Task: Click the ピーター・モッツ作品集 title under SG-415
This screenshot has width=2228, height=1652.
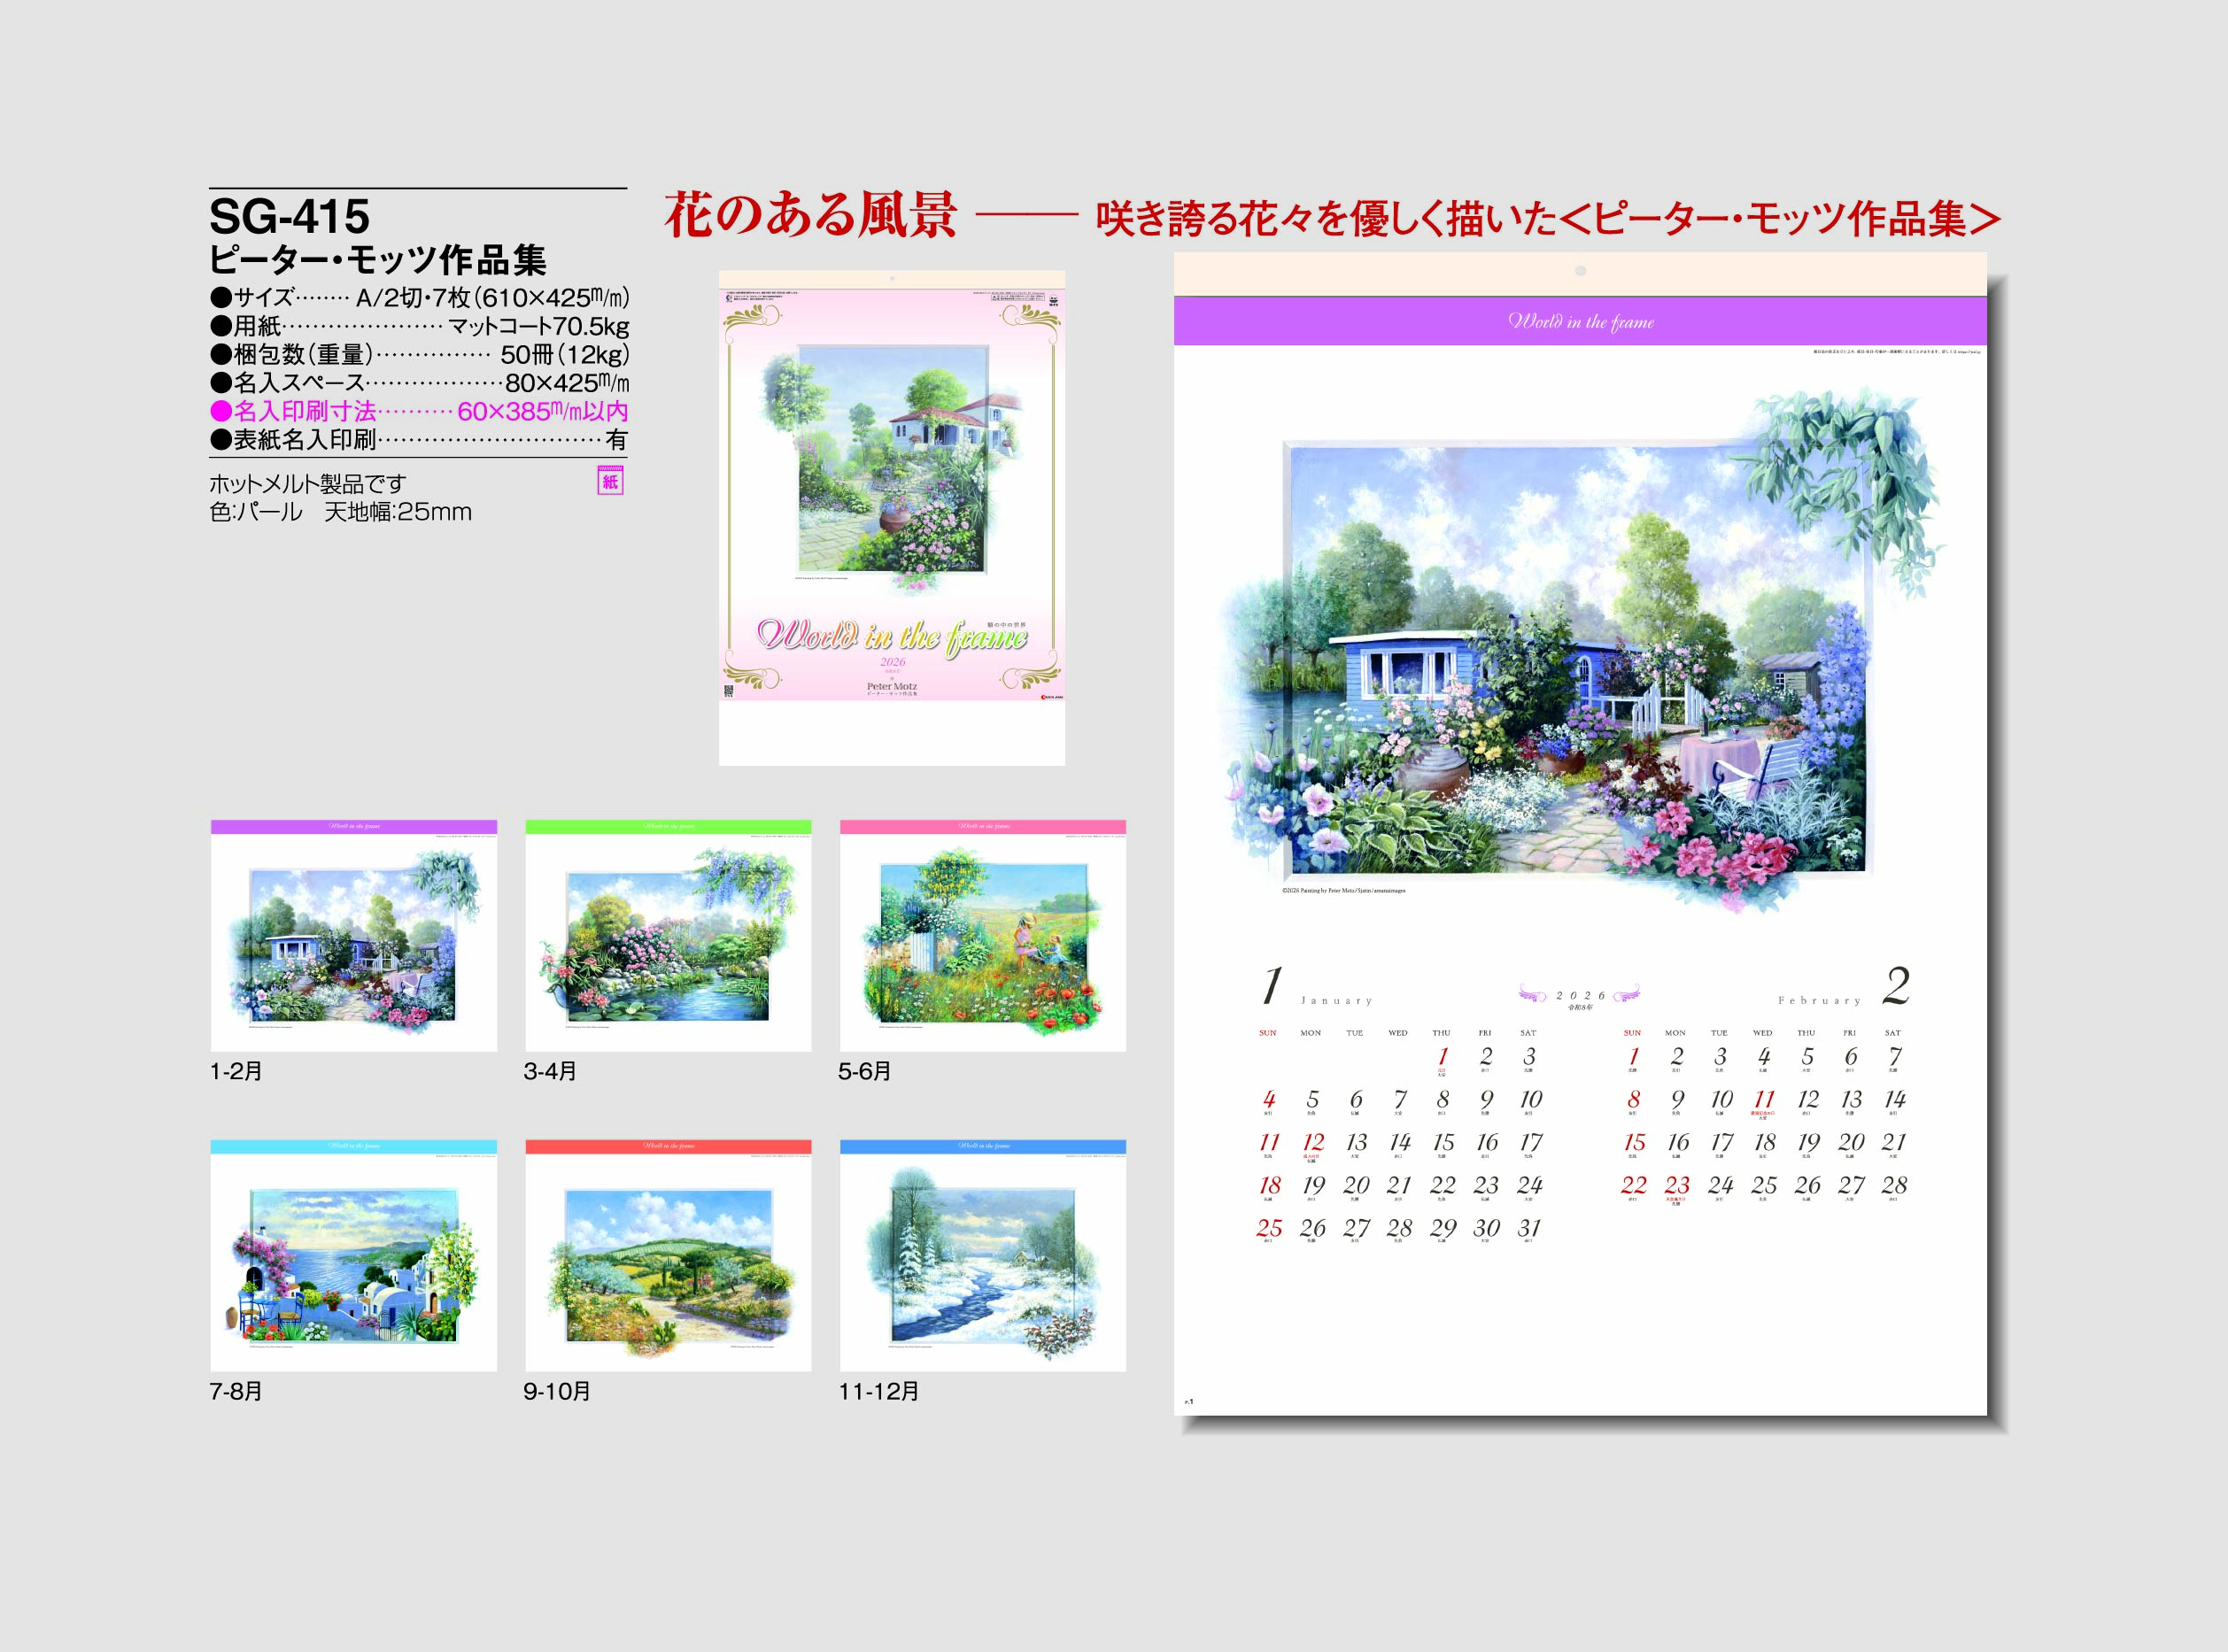Action: click(378, 260)
